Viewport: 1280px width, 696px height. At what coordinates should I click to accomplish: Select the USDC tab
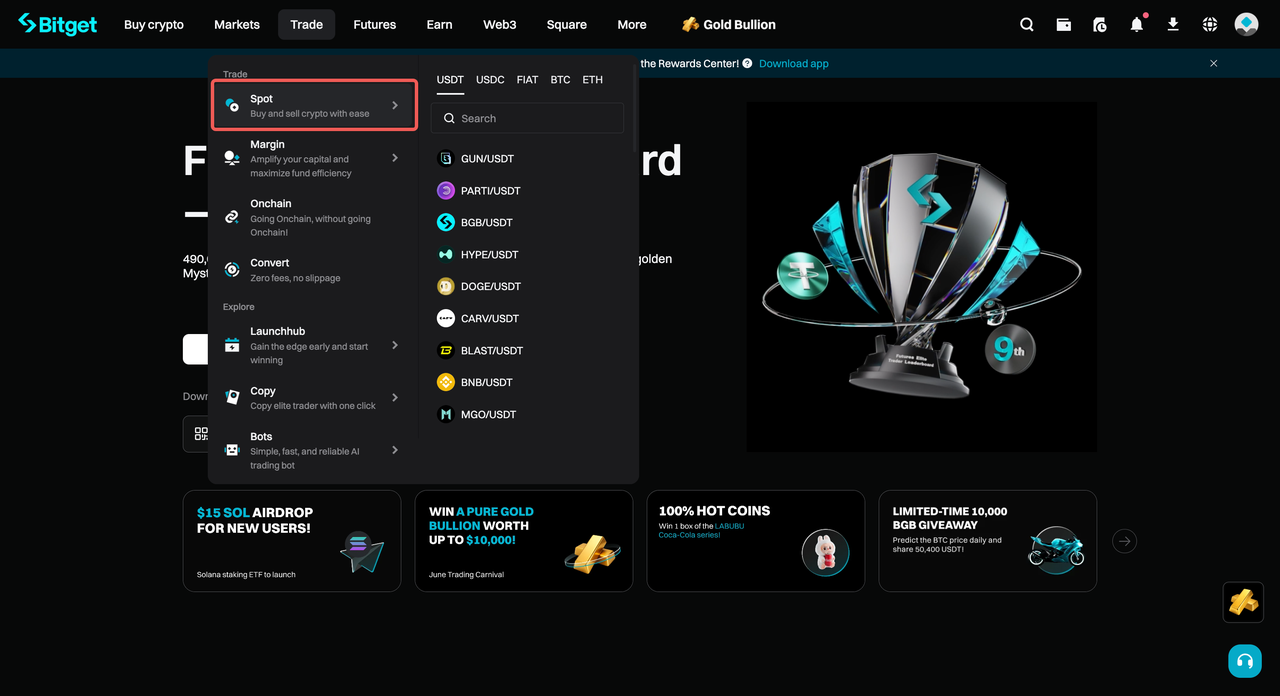point(490,80)
